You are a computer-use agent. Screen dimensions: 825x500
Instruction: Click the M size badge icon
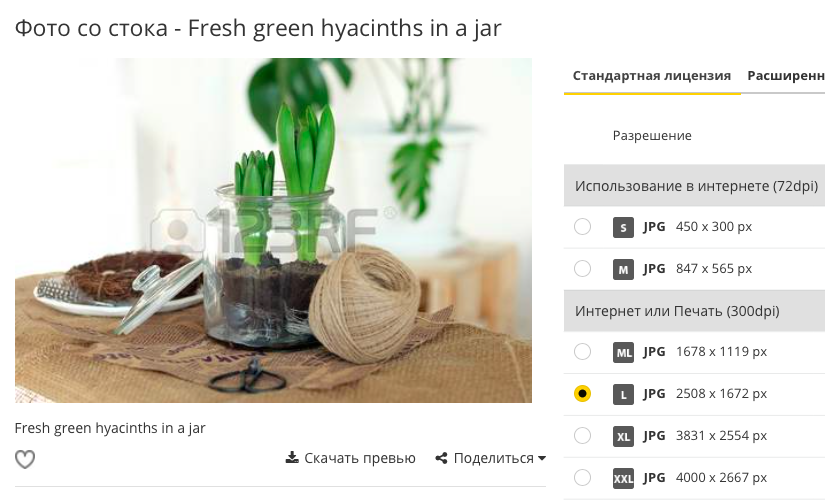(x=623, y=269)
